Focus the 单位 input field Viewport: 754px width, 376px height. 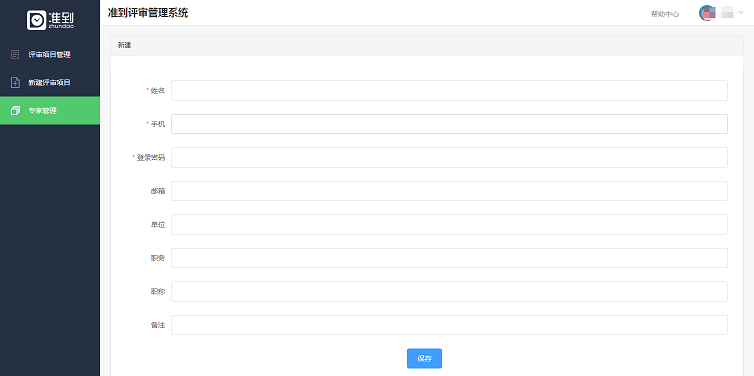pyautogui.click(x=449, y=225)
